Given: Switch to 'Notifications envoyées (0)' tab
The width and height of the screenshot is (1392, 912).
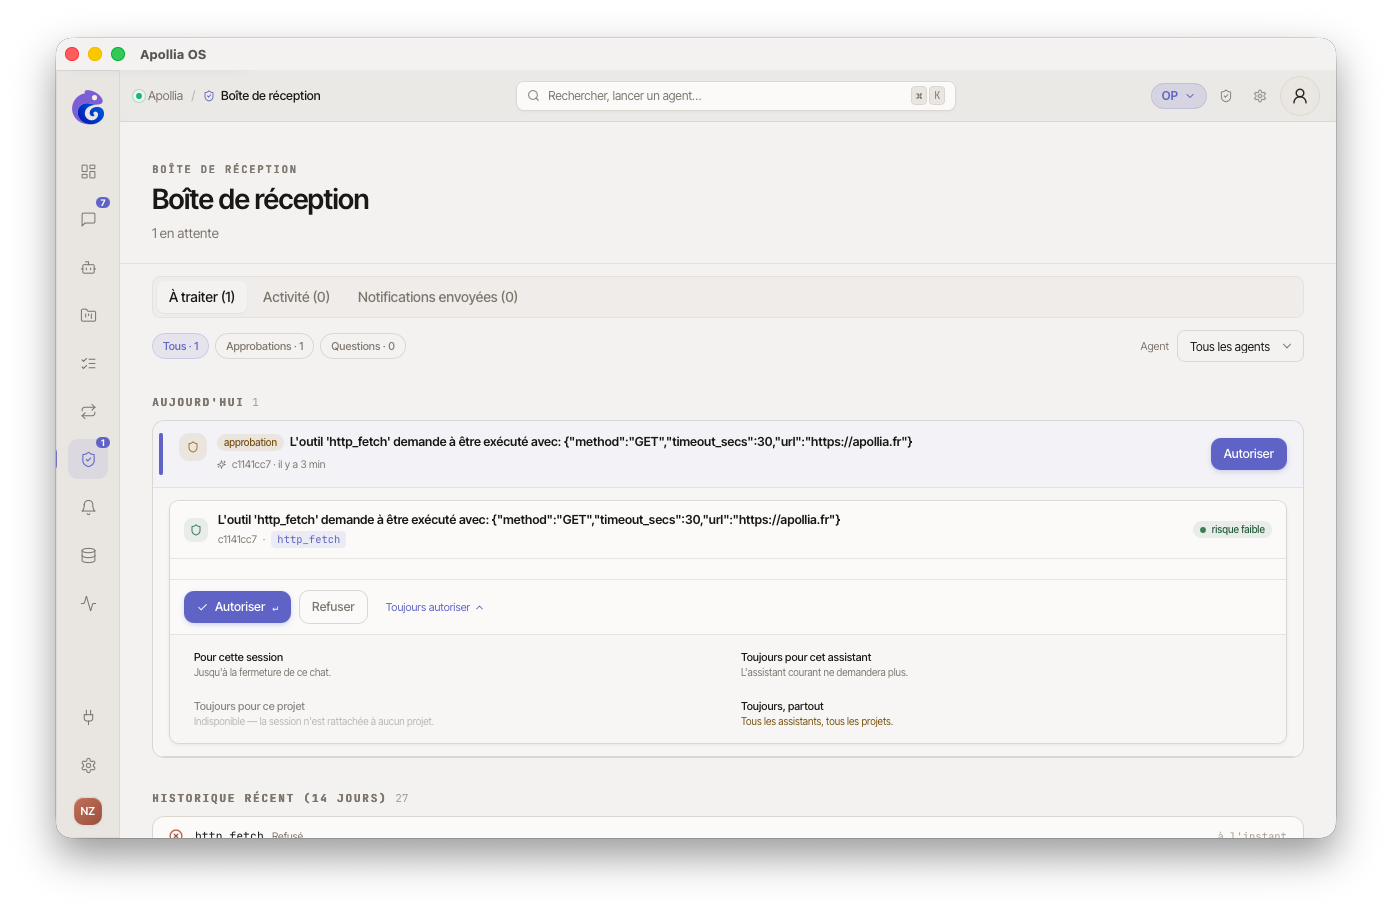Looking at the screenshot, I should 438,297.
